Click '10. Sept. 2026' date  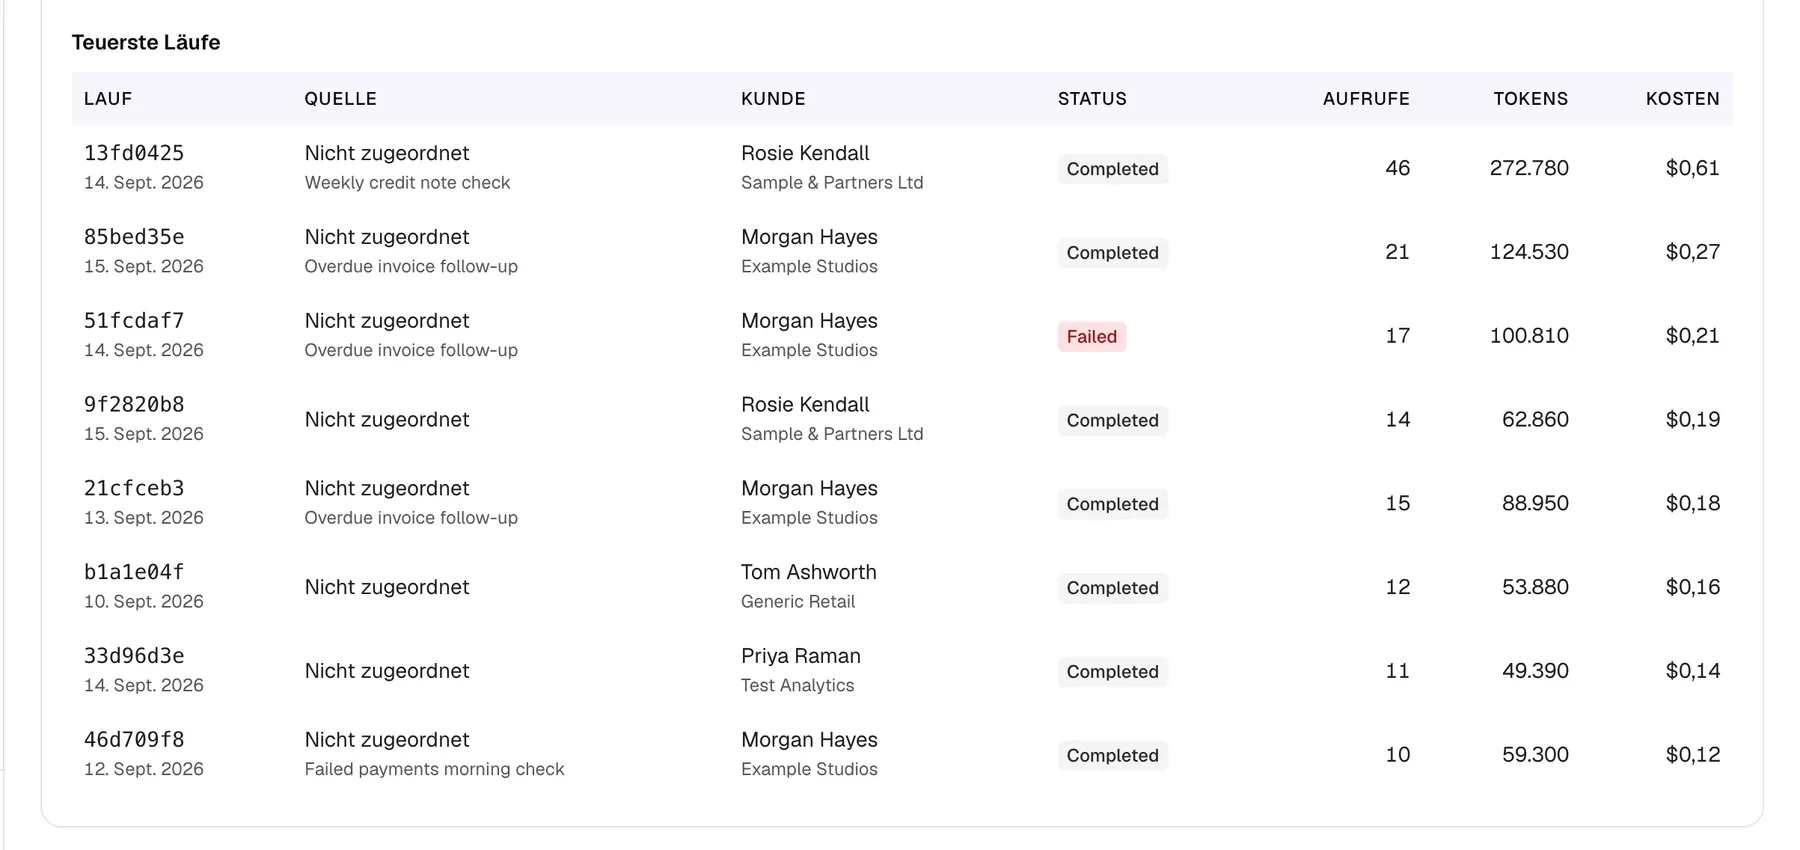[x=144, y=602]
